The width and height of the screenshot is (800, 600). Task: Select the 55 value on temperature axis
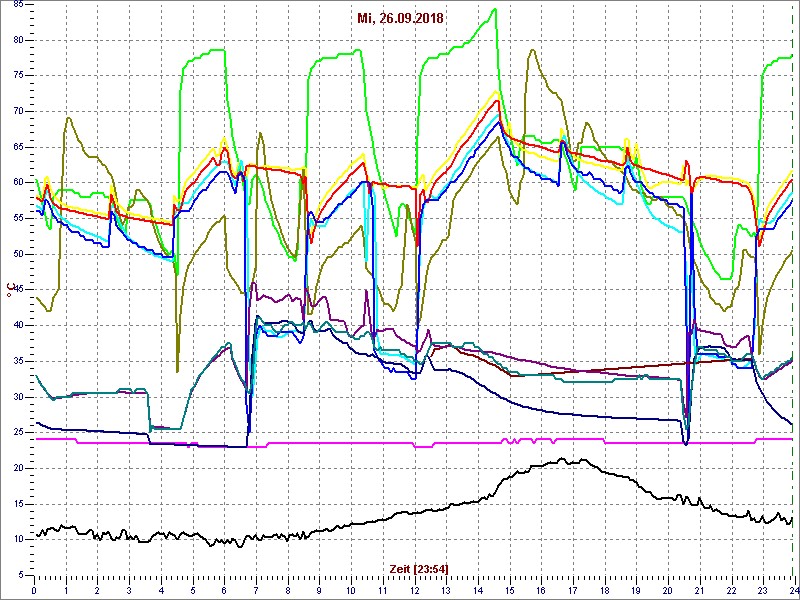[18, 218]
